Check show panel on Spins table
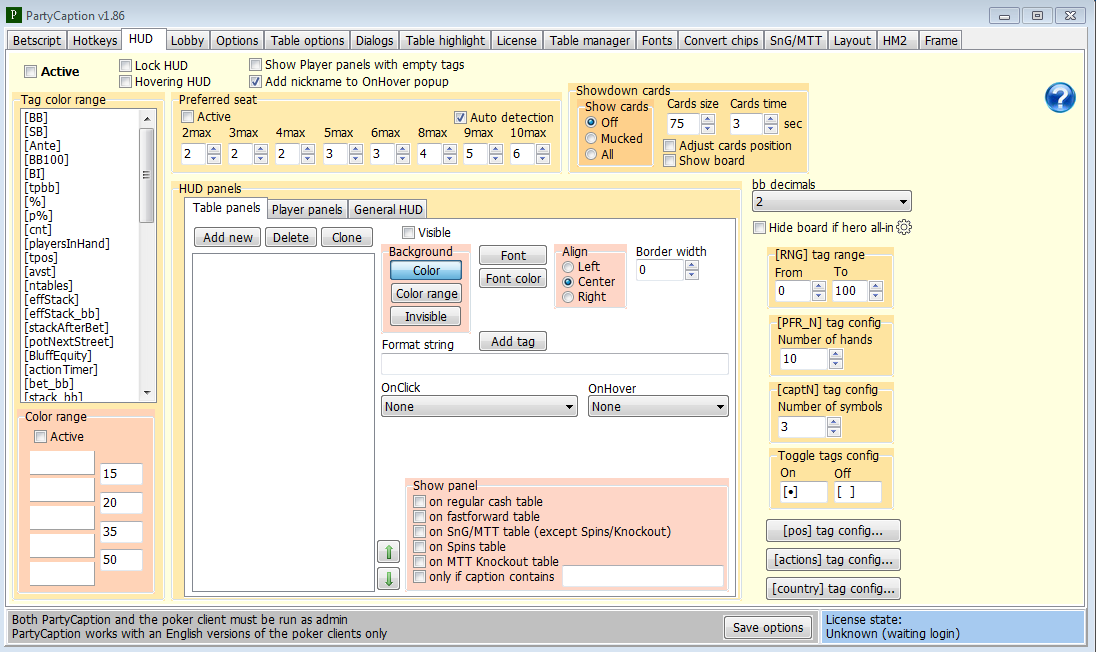 pos(420,546)
